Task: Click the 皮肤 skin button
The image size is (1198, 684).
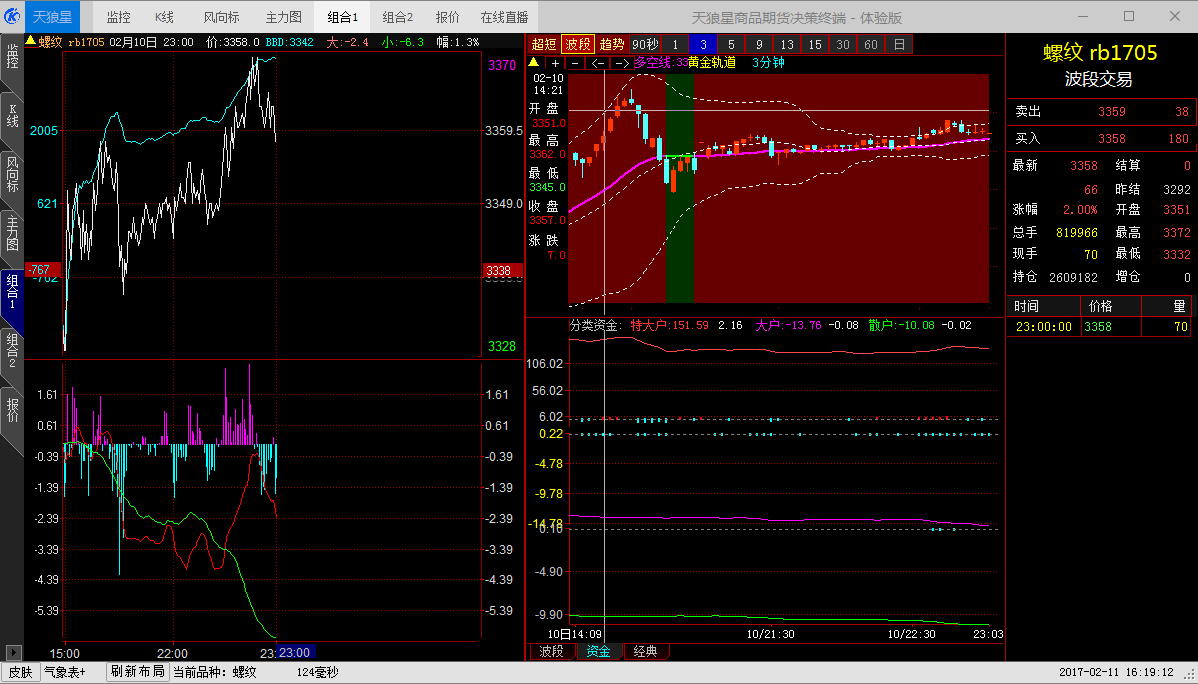Action: (x=20, y=672)
